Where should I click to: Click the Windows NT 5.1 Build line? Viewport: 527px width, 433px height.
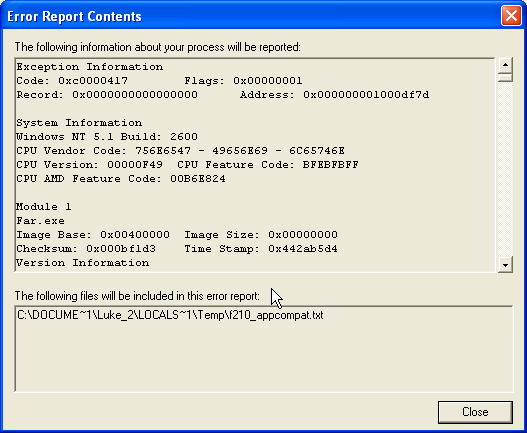107,137
